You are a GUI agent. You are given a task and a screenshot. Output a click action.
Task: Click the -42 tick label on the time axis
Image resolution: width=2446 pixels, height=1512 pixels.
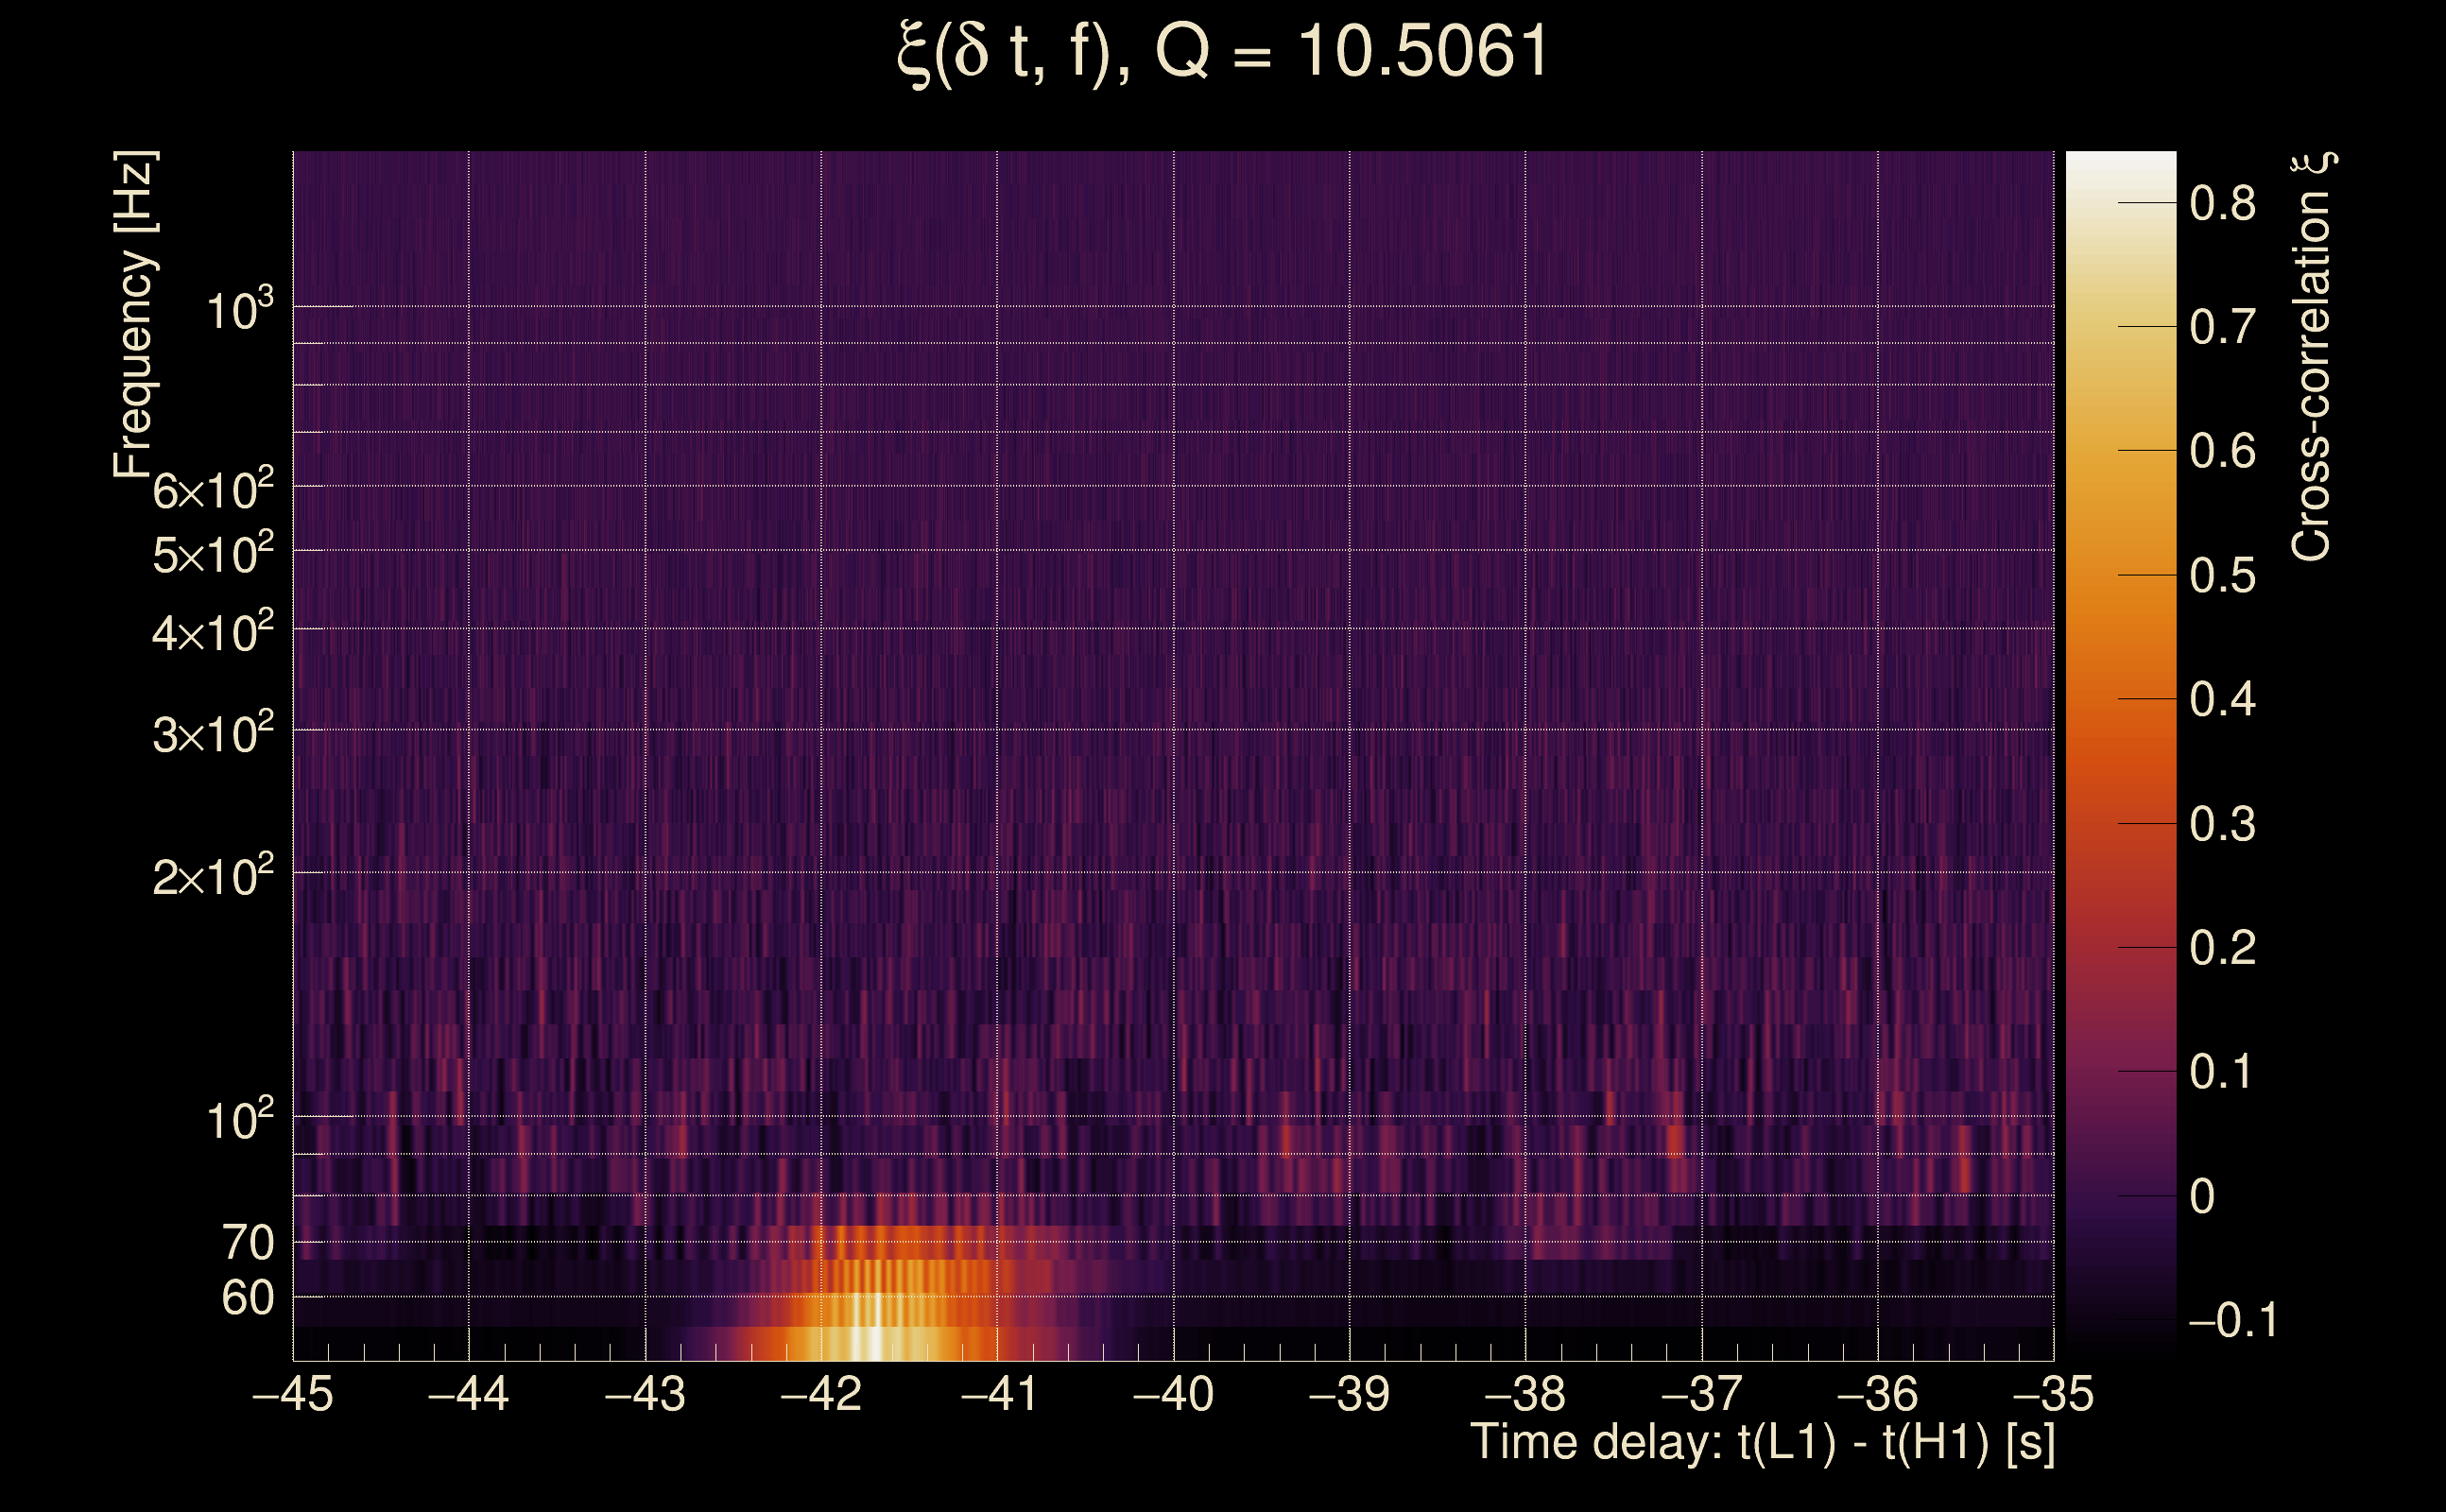(x=820, y=1394)
